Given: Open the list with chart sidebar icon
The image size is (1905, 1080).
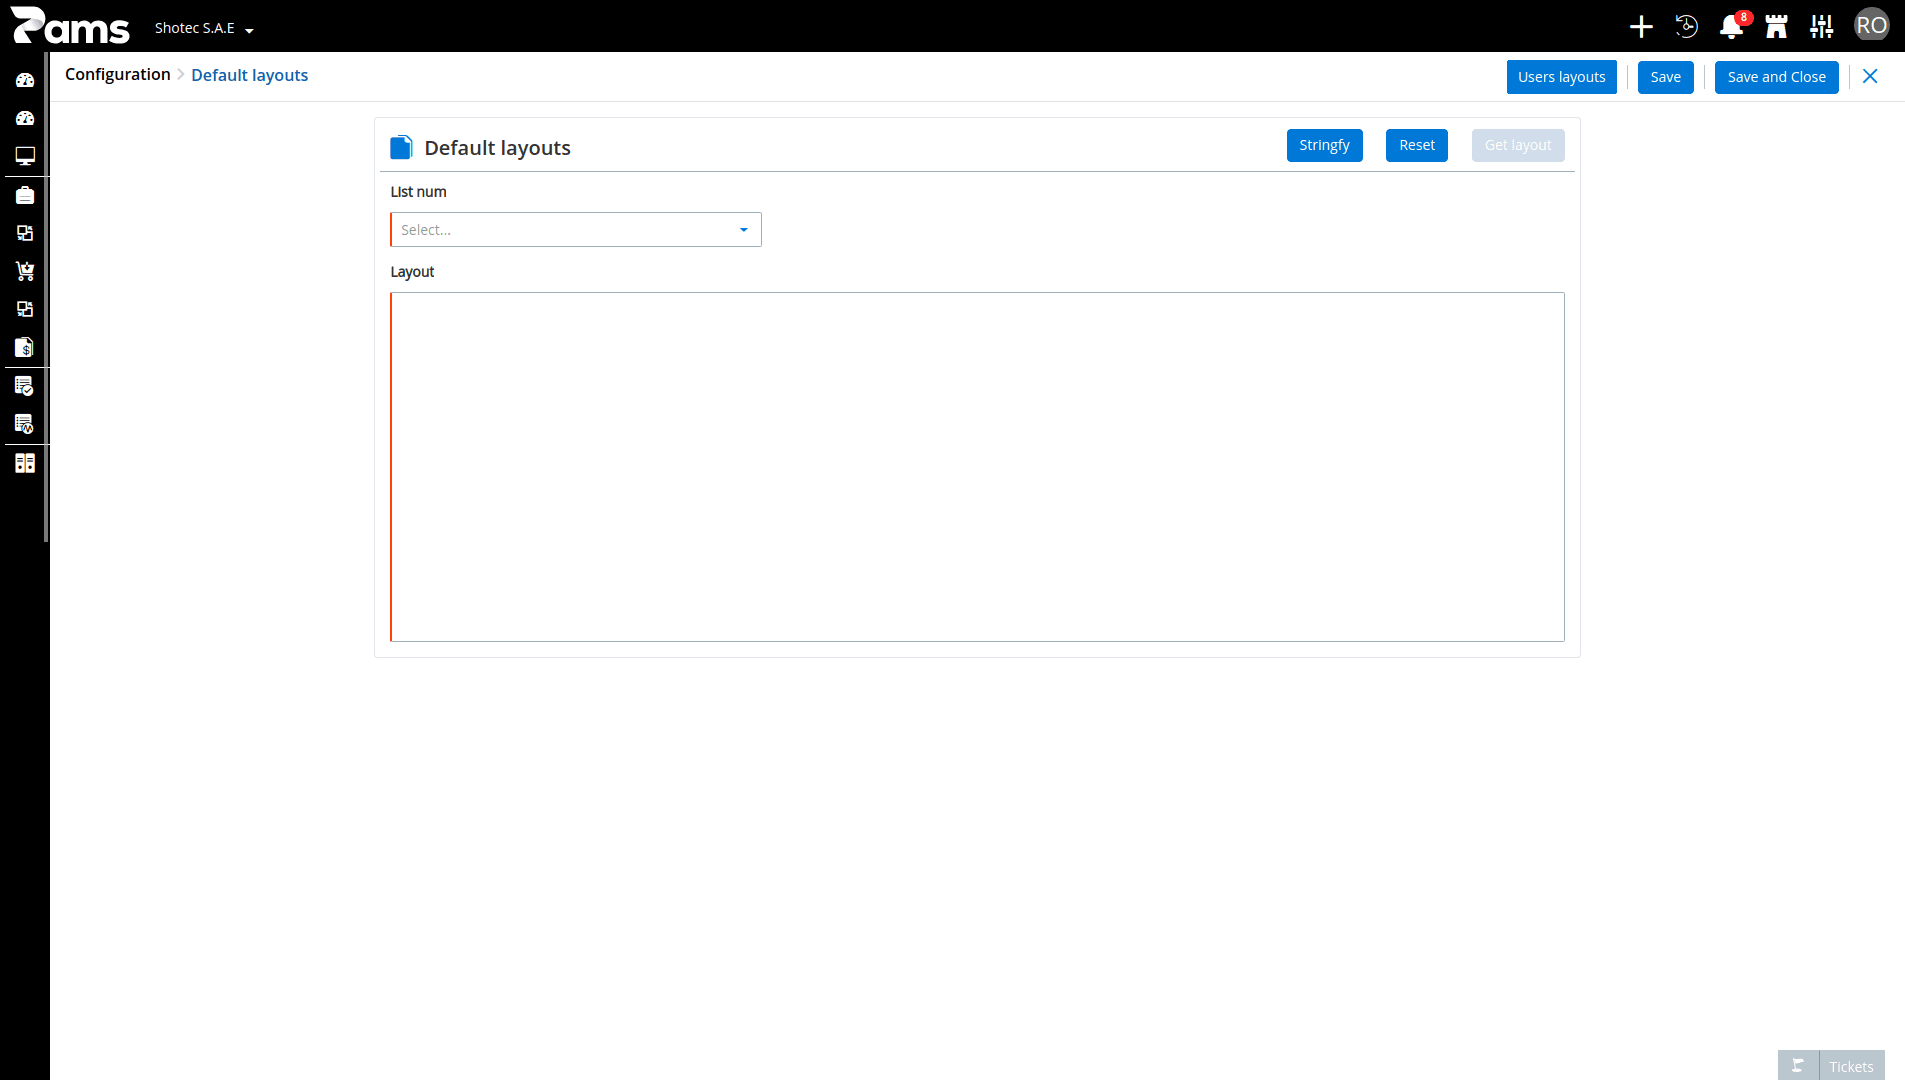Looking at the screenshot, I should click(25, 424).
